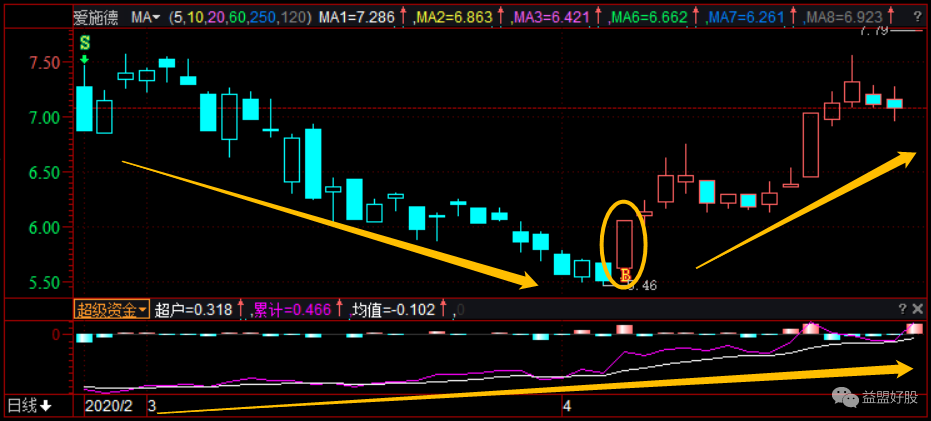The image size is (931, 421).
Task: Click the red B buy signal marker
Action: (625, 275)
